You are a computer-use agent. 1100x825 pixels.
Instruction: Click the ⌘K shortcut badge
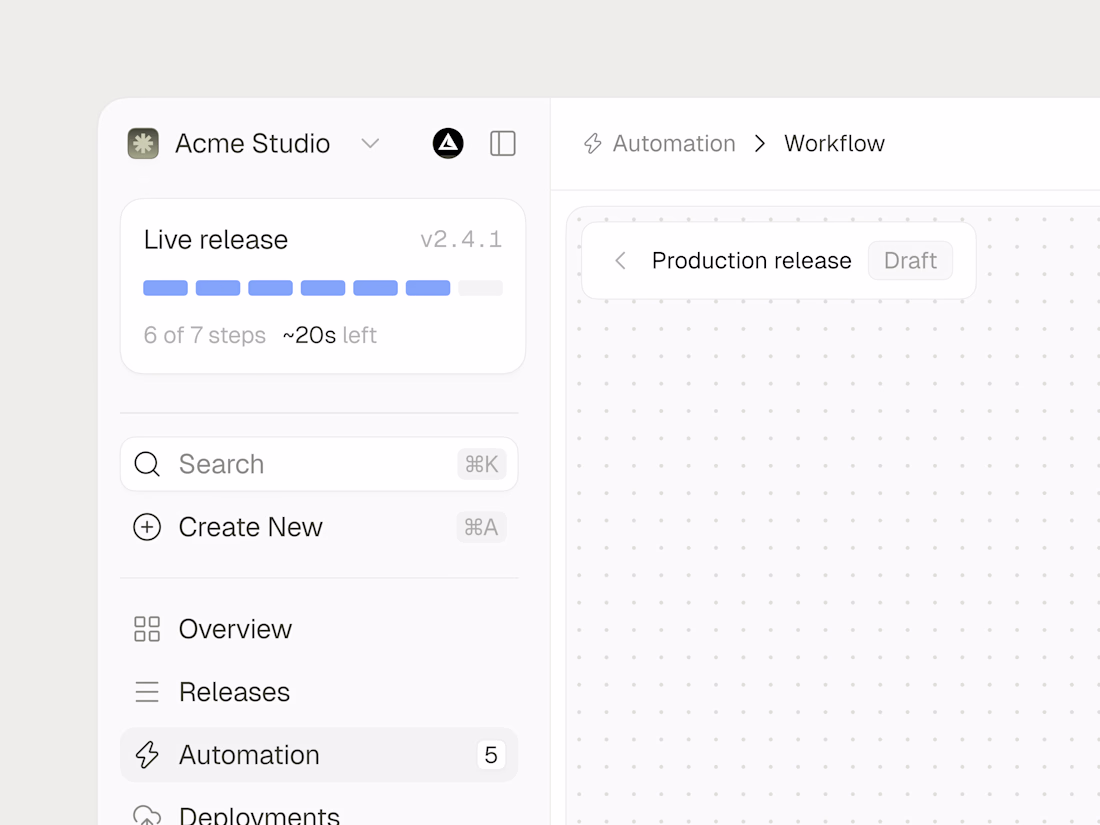[x=481, y=464]
